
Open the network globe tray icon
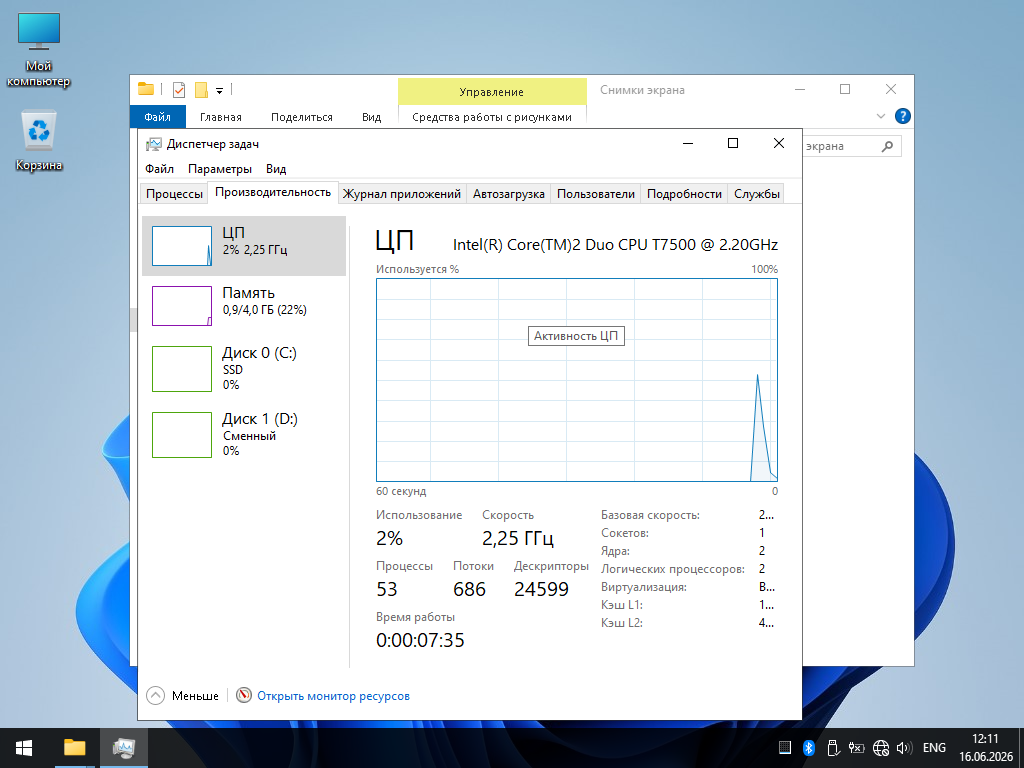(880, 748)
